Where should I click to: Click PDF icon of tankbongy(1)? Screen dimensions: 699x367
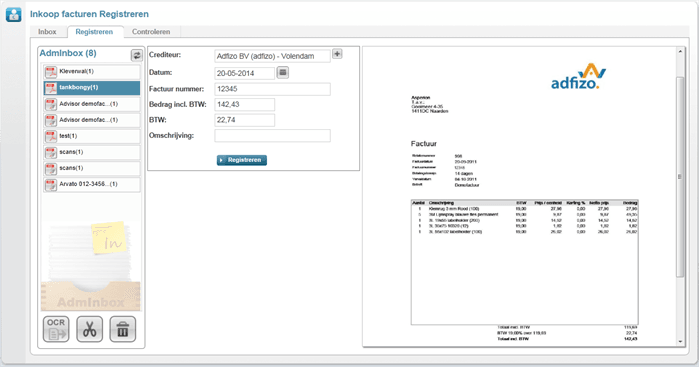(51, 88)
